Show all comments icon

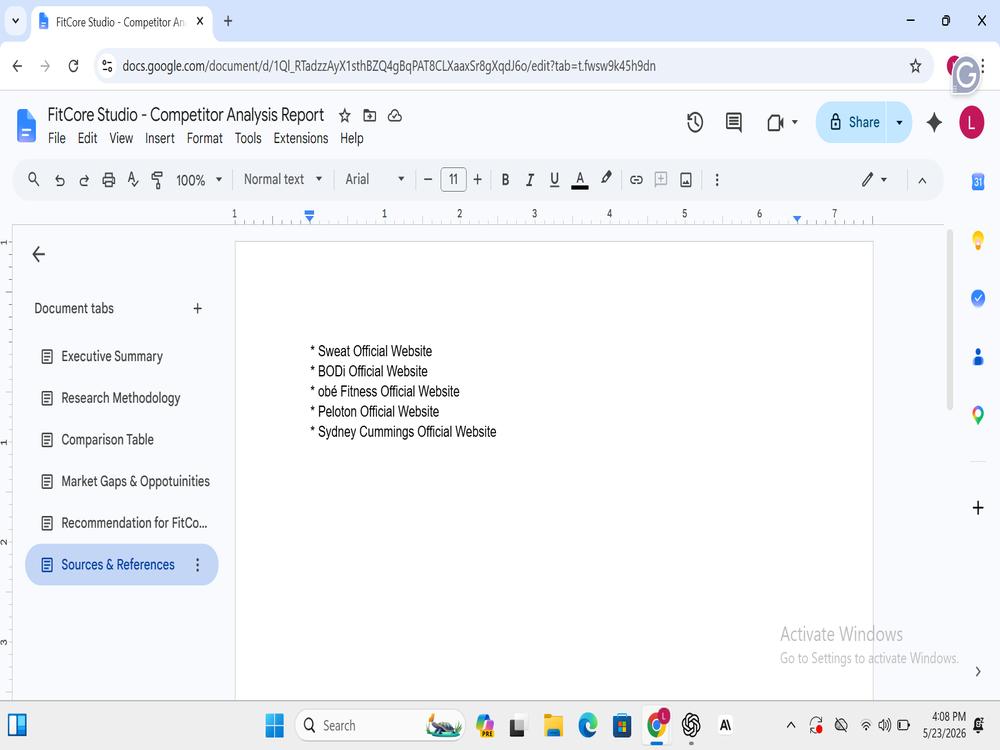click(733, 122)
